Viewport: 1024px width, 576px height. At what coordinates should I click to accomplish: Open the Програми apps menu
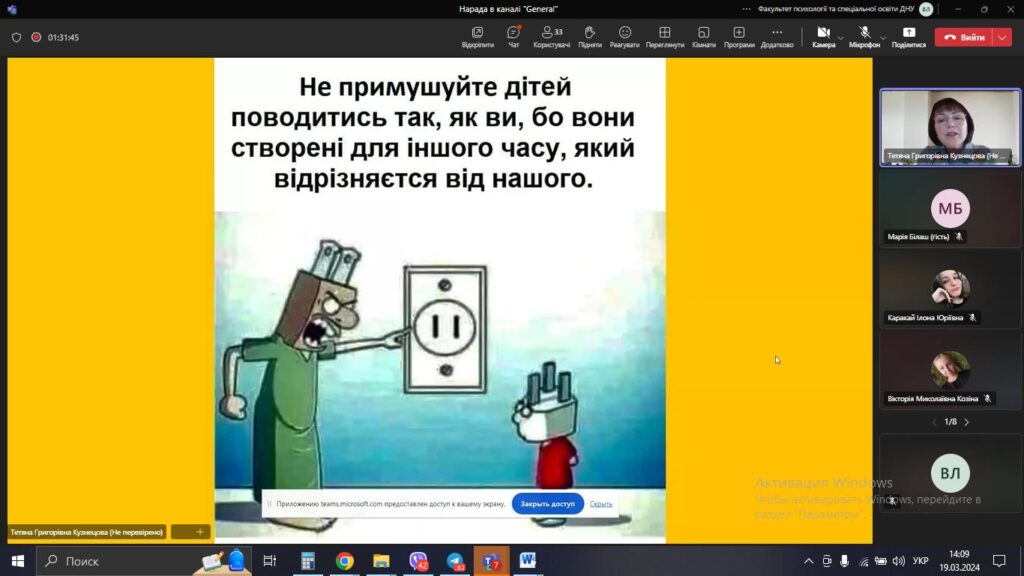click(x=739, y=37)
